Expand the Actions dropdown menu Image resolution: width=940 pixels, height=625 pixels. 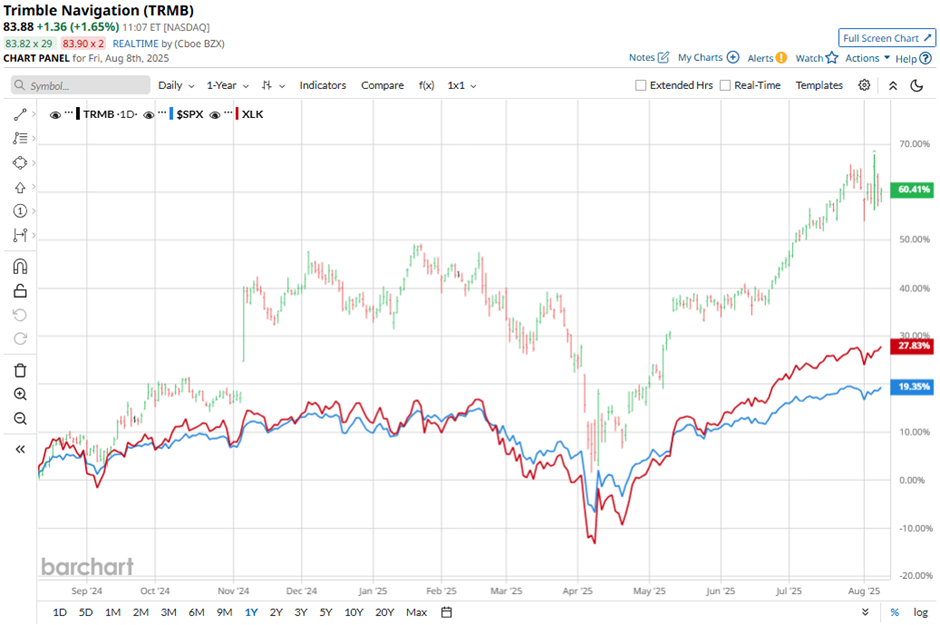point(867,58)
